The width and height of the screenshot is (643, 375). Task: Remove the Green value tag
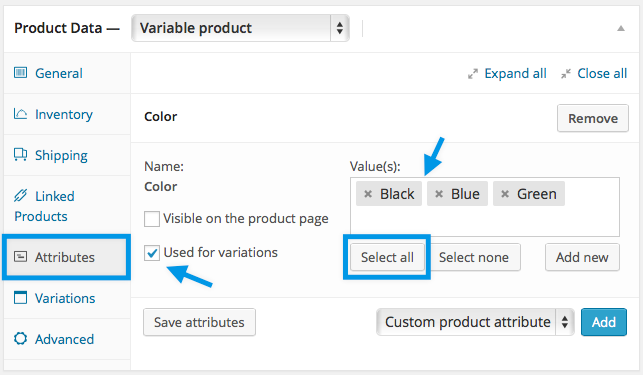(505, 194)
